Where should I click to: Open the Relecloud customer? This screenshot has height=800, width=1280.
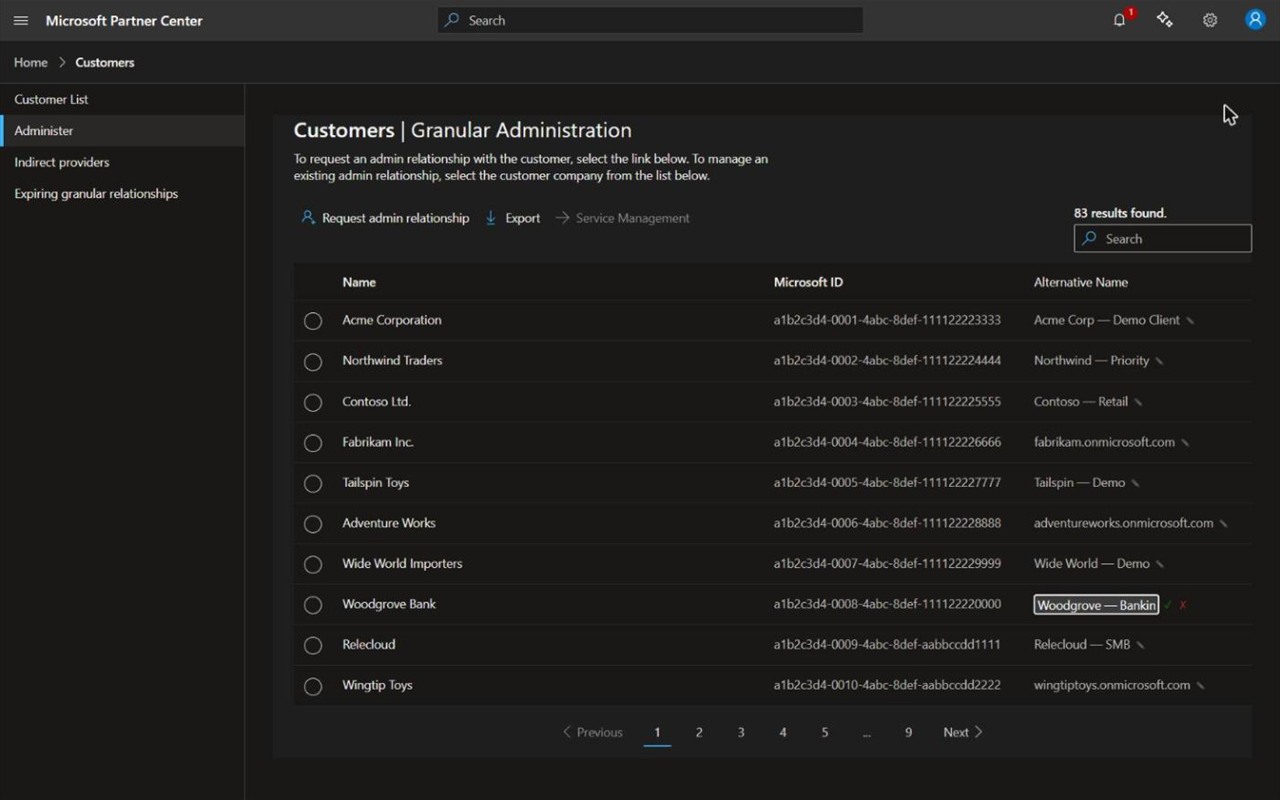(x=369, y=644)
